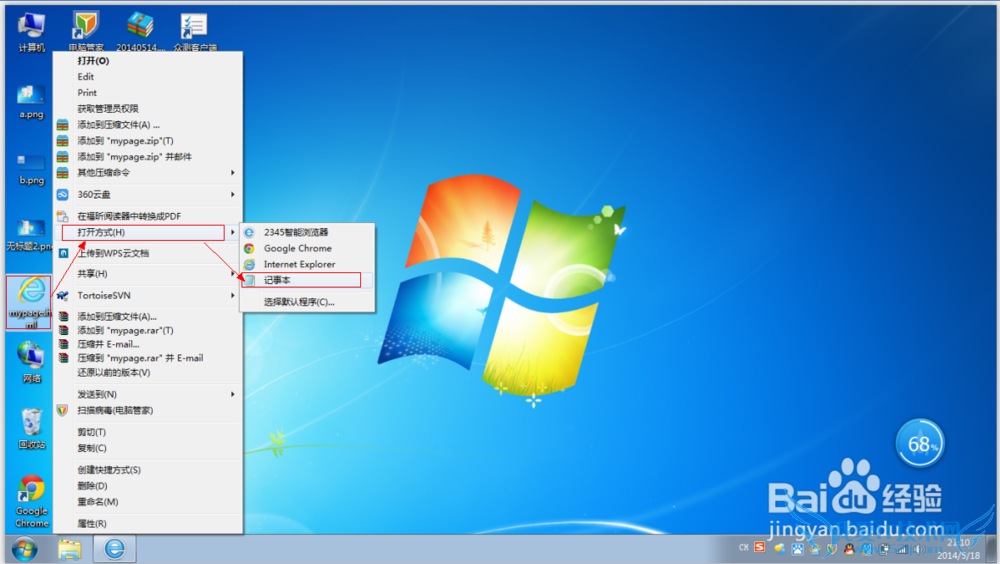Viewport: 1000px width, 564px height.
Task: Click the 68% acceleration ball widget
Action: pyautogui.click(x=920, y=443)
